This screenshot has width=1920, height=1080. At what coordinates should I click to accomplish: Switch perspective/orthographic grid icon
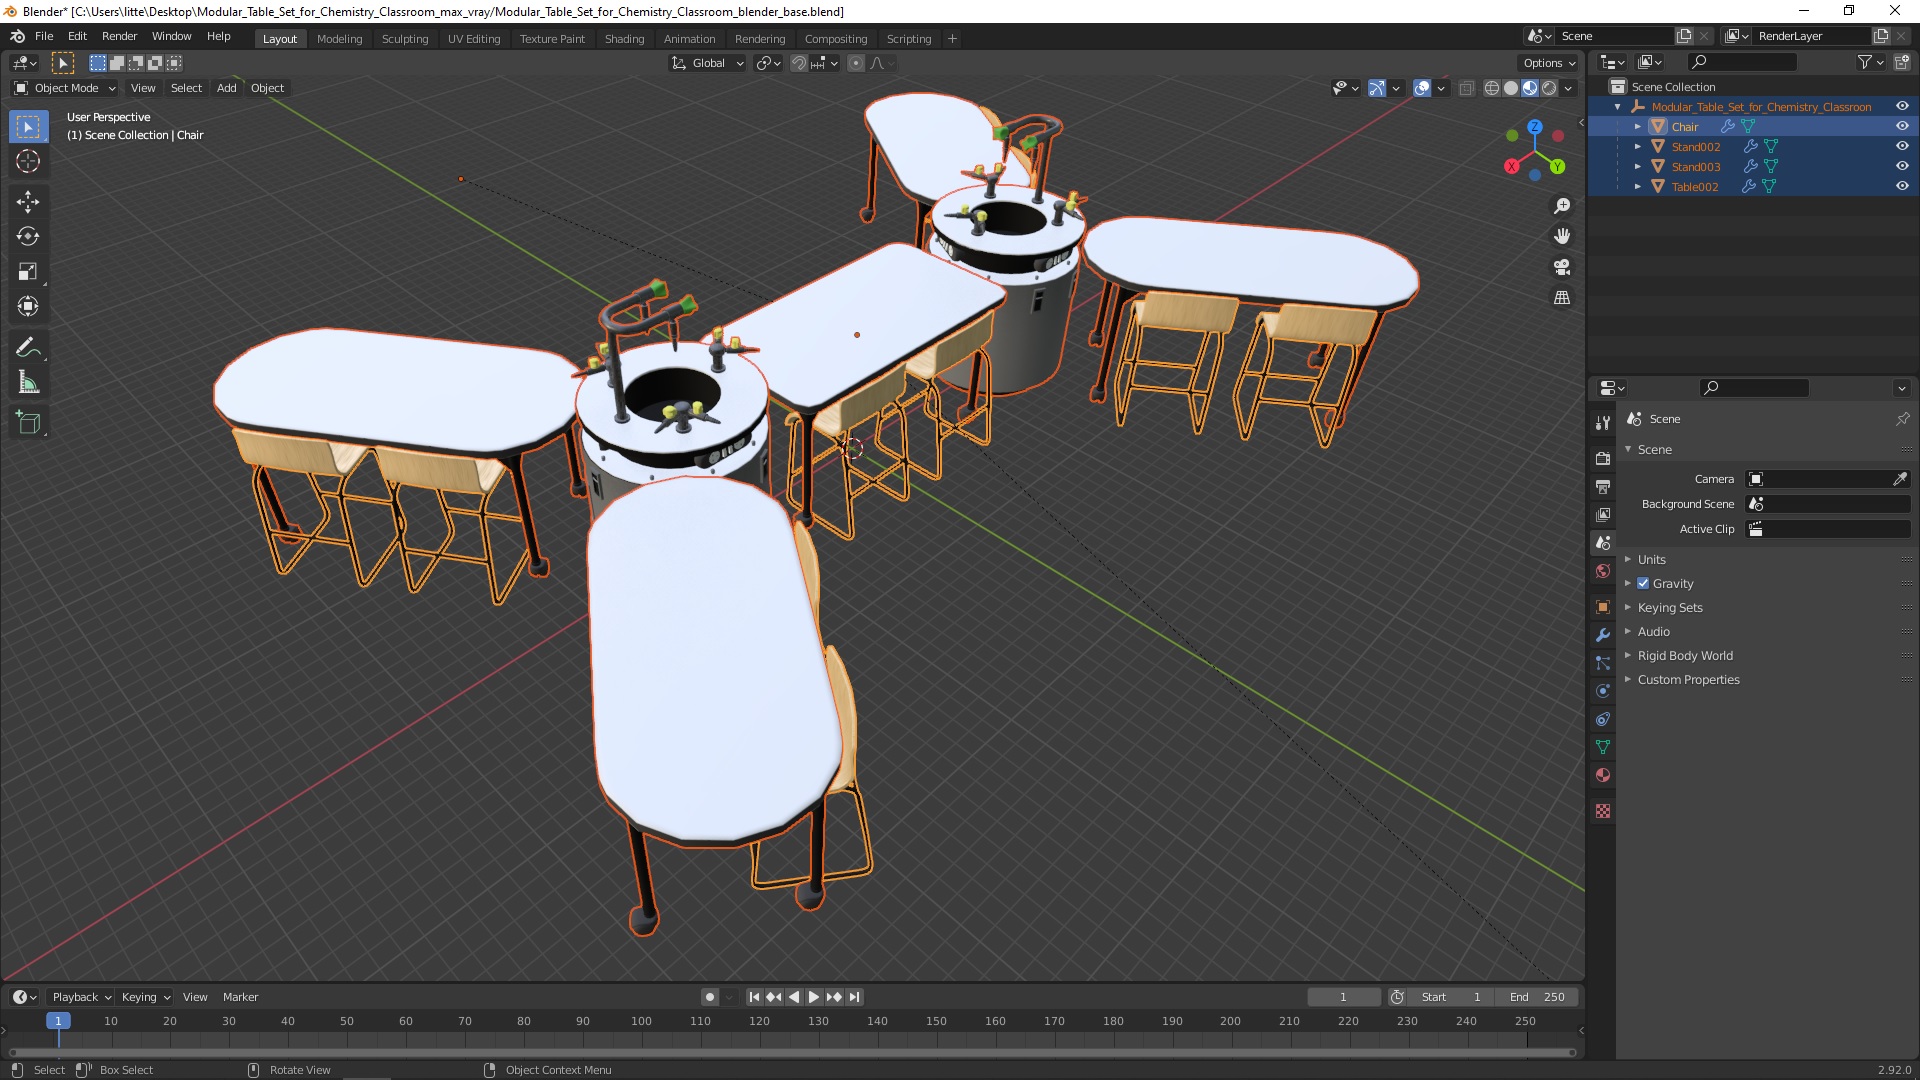(1562, 298)
